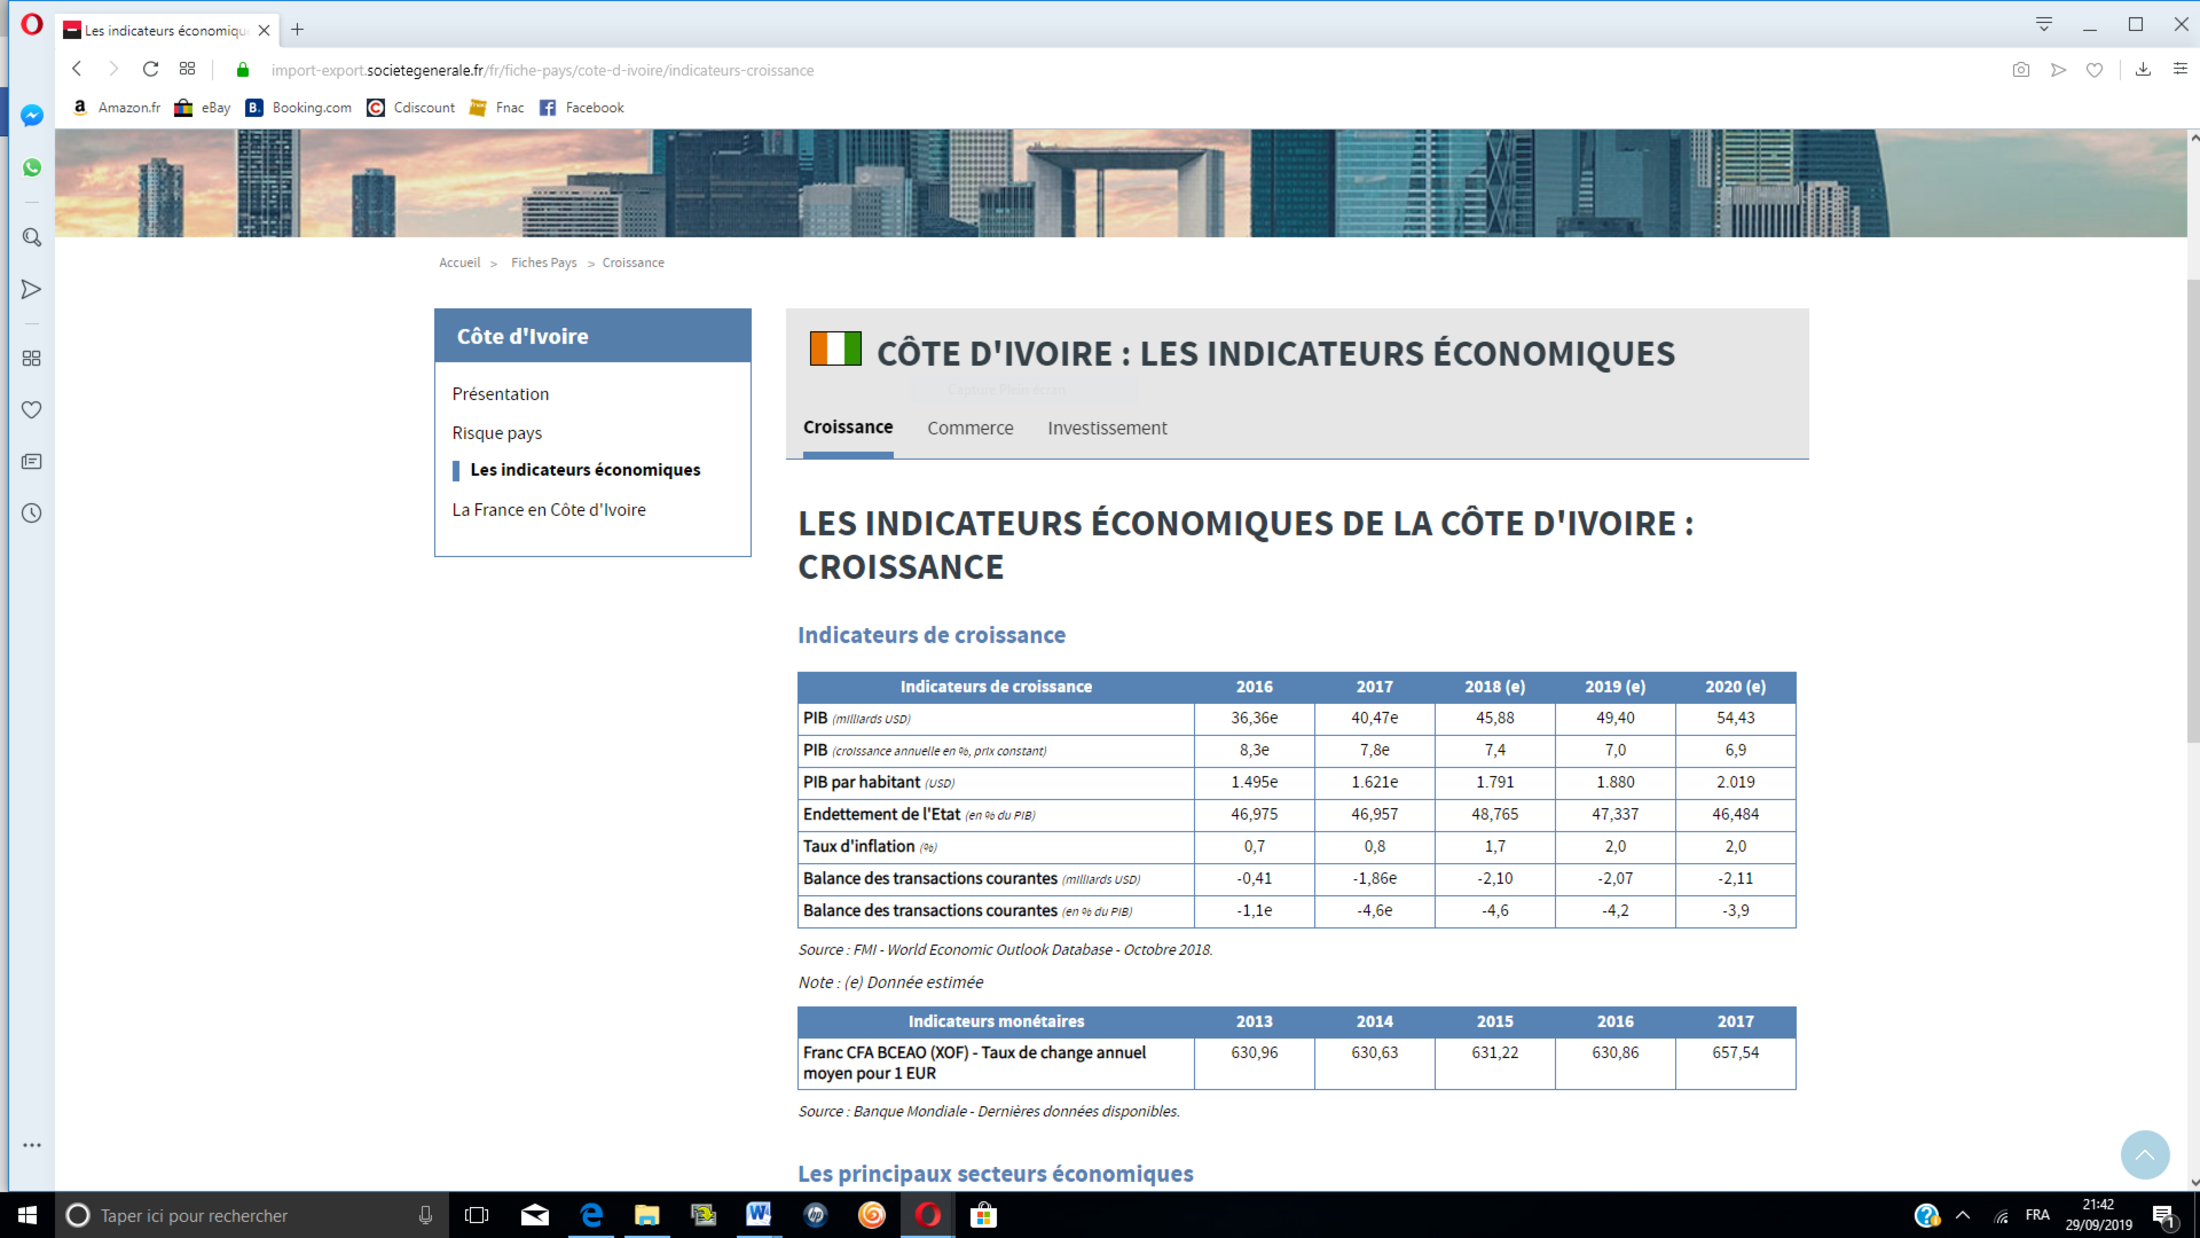Click the scroll-to-top round button
This screenshot has height=1238, width=2200.
2144,1155
